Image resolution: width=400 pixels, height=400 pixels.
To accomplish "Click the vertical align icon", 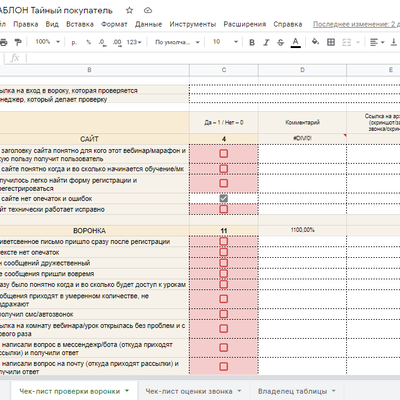I will pos(394,42).
